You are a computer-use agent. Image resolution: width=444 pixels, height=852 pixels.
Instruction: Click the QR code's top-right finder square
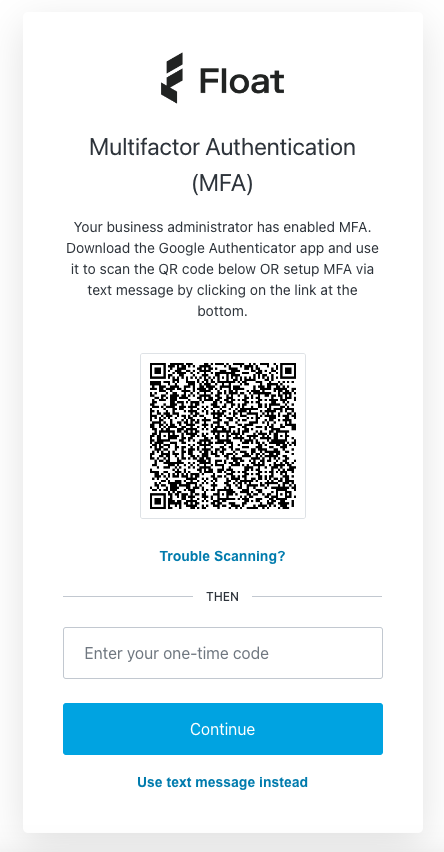pyautogui.click(x=287, y=371)
